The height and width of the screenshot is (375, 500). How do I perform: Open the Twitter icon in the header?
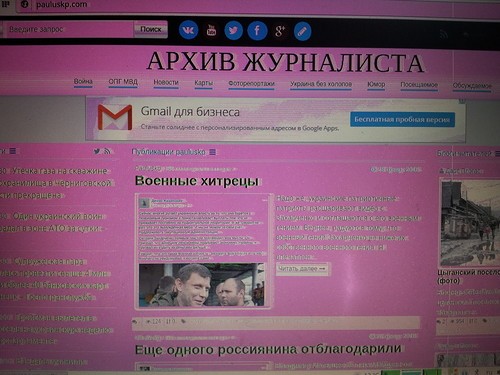pyautogui.click(x=233, y=31)
